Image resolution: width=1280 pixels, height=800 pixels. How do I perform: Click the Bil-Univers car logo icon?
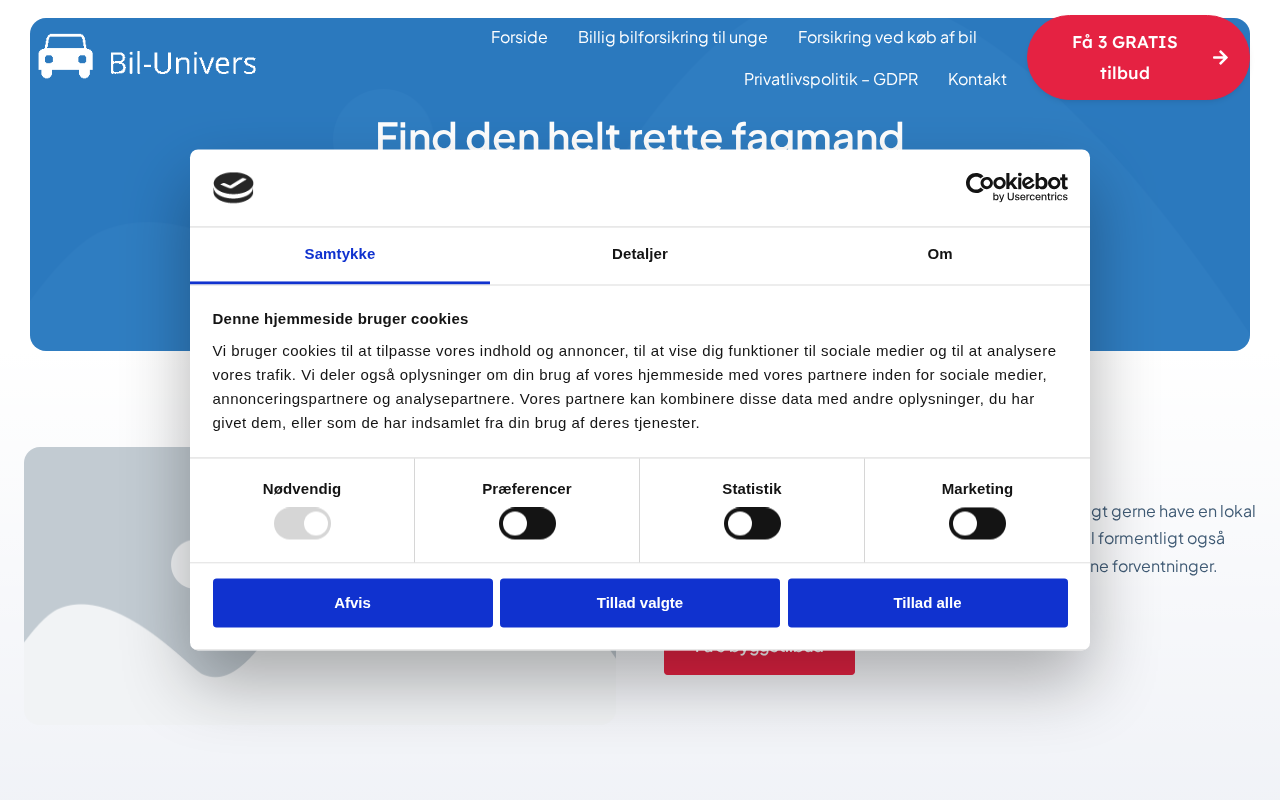66,56
